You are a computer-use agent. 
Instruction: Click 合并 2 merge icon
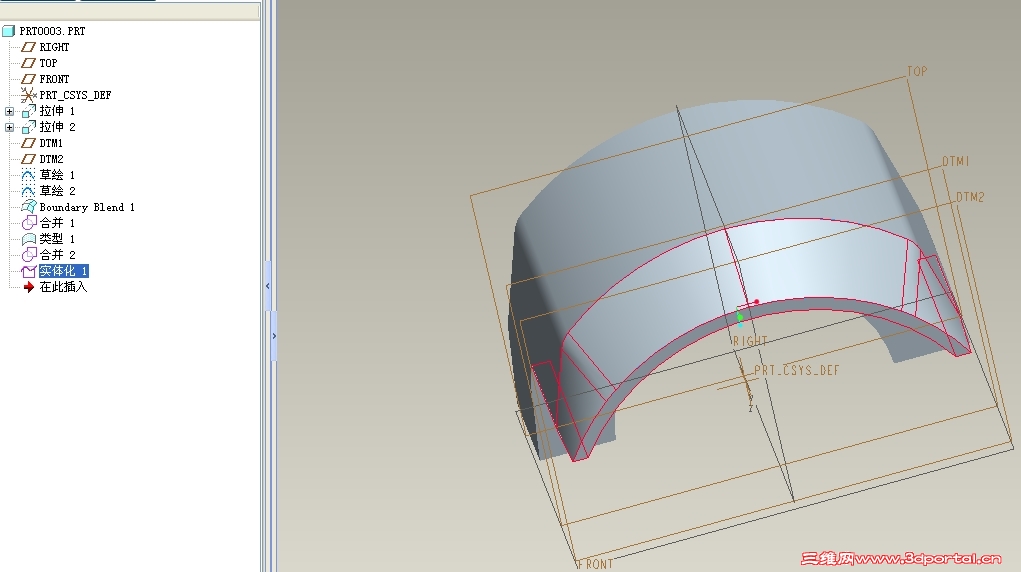tap(29, 255)
